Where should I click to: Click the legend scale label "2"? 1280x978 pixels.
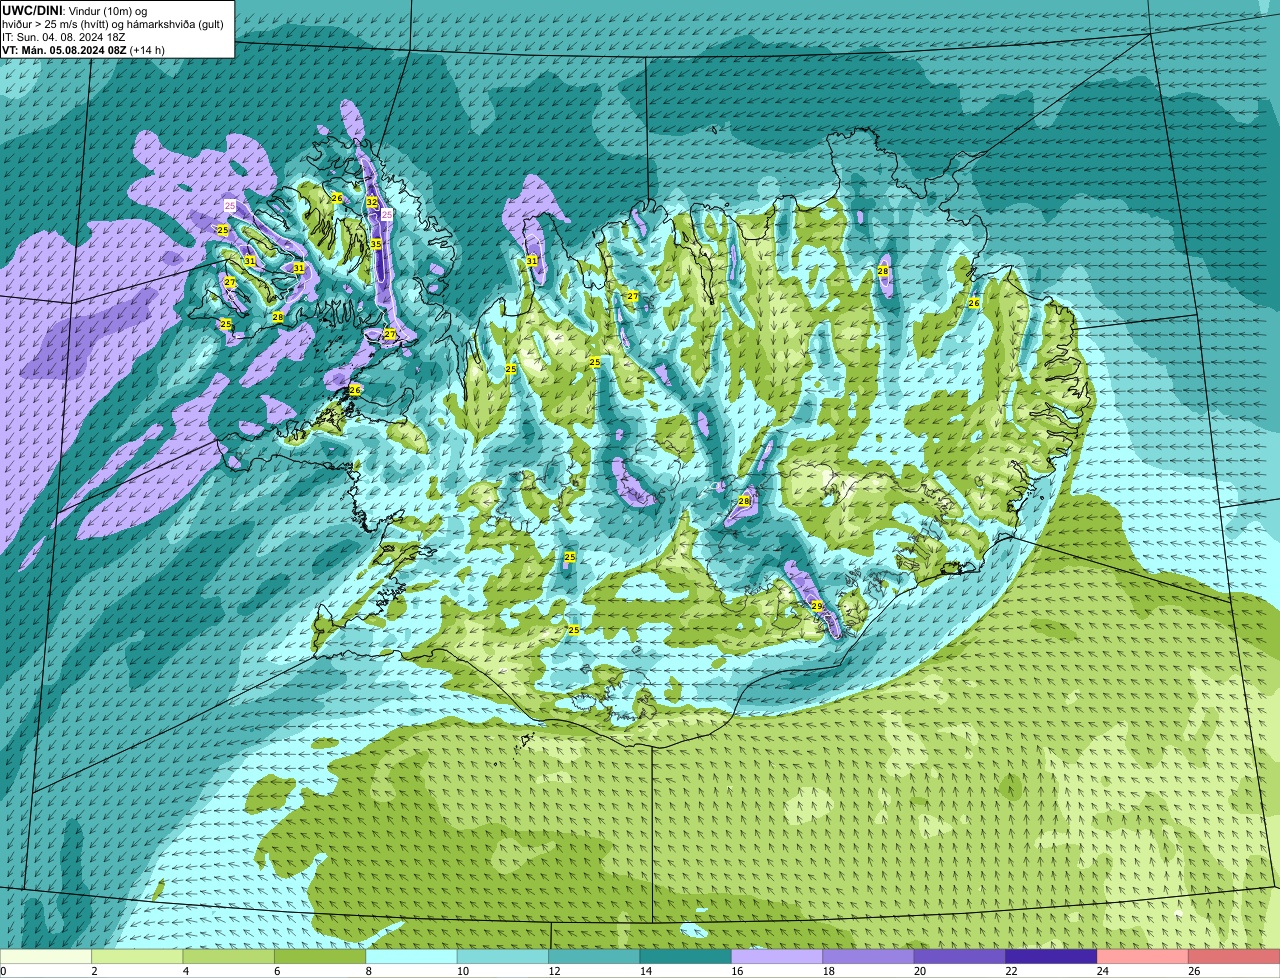click(94, 970)
